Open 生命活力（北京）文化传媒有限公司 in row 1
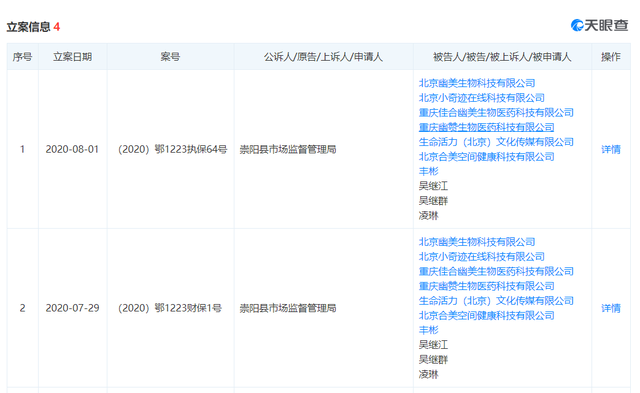This screenshot has width=640, height=393. (x=496, y=142)
